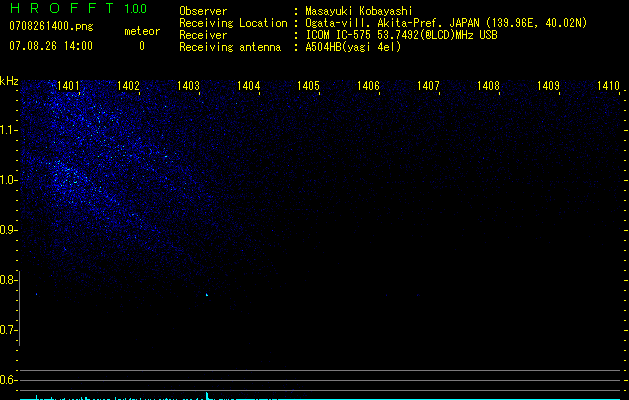Click the antenna text A504HB(yagi 4el)
The width and height of the screenshot is (629, 400).
tap(353, 47)
